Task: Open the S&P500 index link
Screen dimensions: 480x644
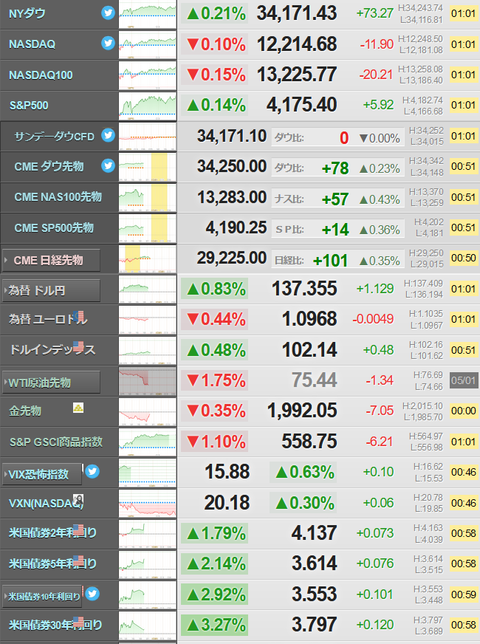Action: pos(29,106)
